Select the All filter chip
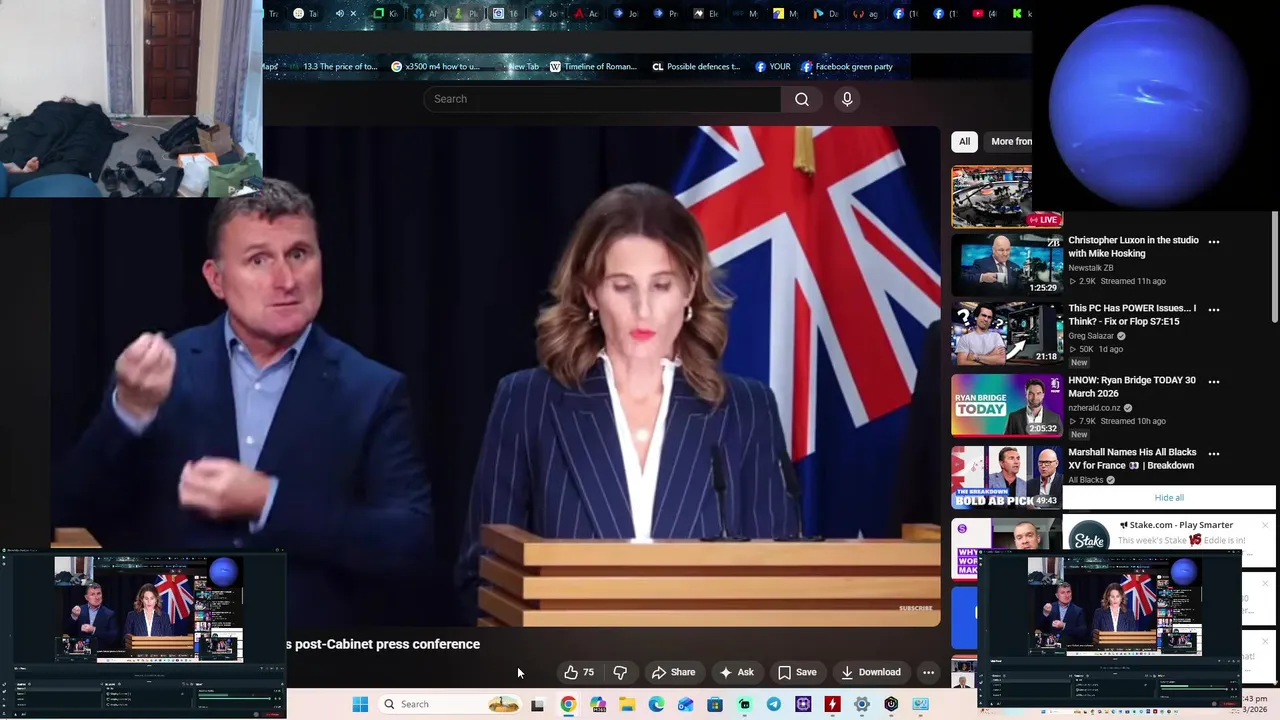 pos(964,141)
